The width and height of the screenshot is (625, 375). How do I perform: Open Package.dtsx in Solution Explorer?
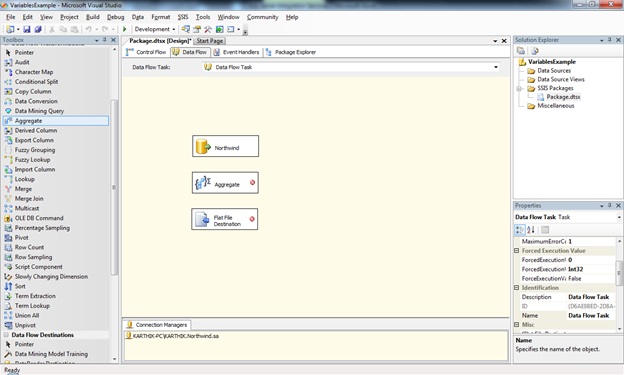tap(563, 97)
